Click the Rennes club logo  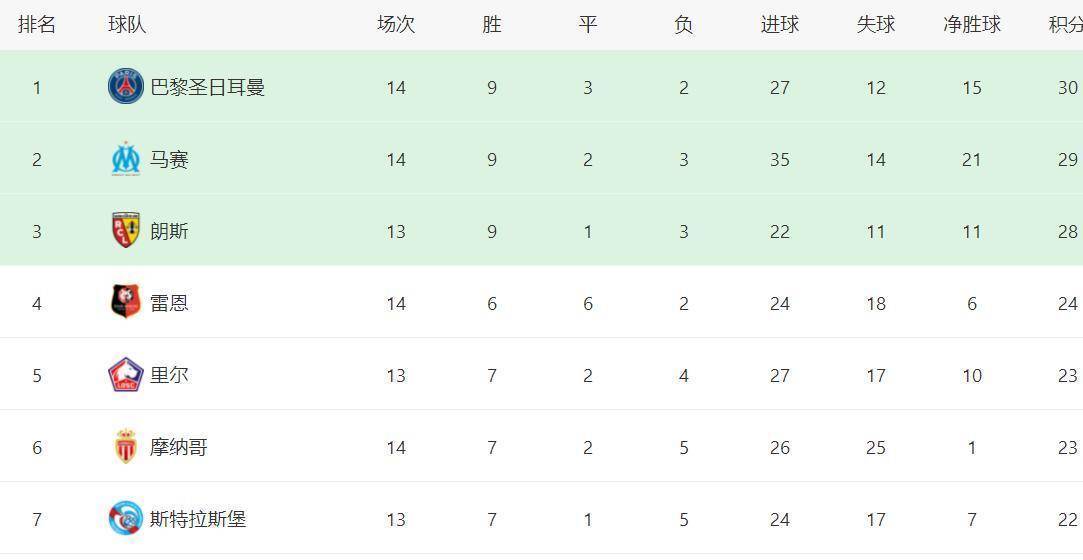[x=126, y=303]
